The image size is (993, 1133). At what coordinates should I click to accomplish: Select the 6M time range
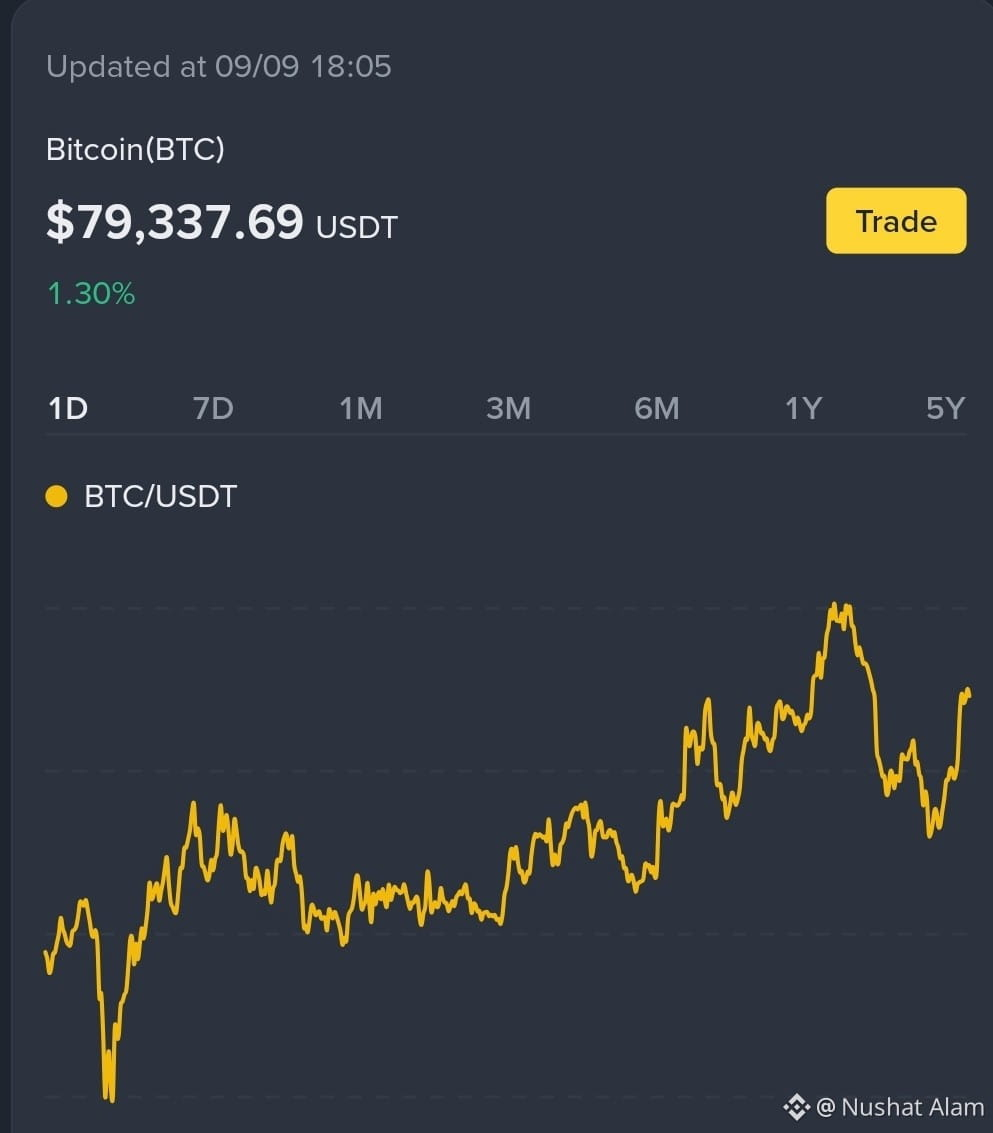656,408
